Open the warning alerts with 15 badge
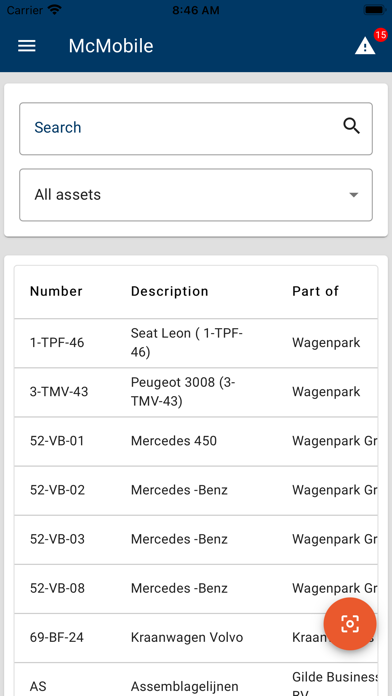 click(x=365, y=46)
